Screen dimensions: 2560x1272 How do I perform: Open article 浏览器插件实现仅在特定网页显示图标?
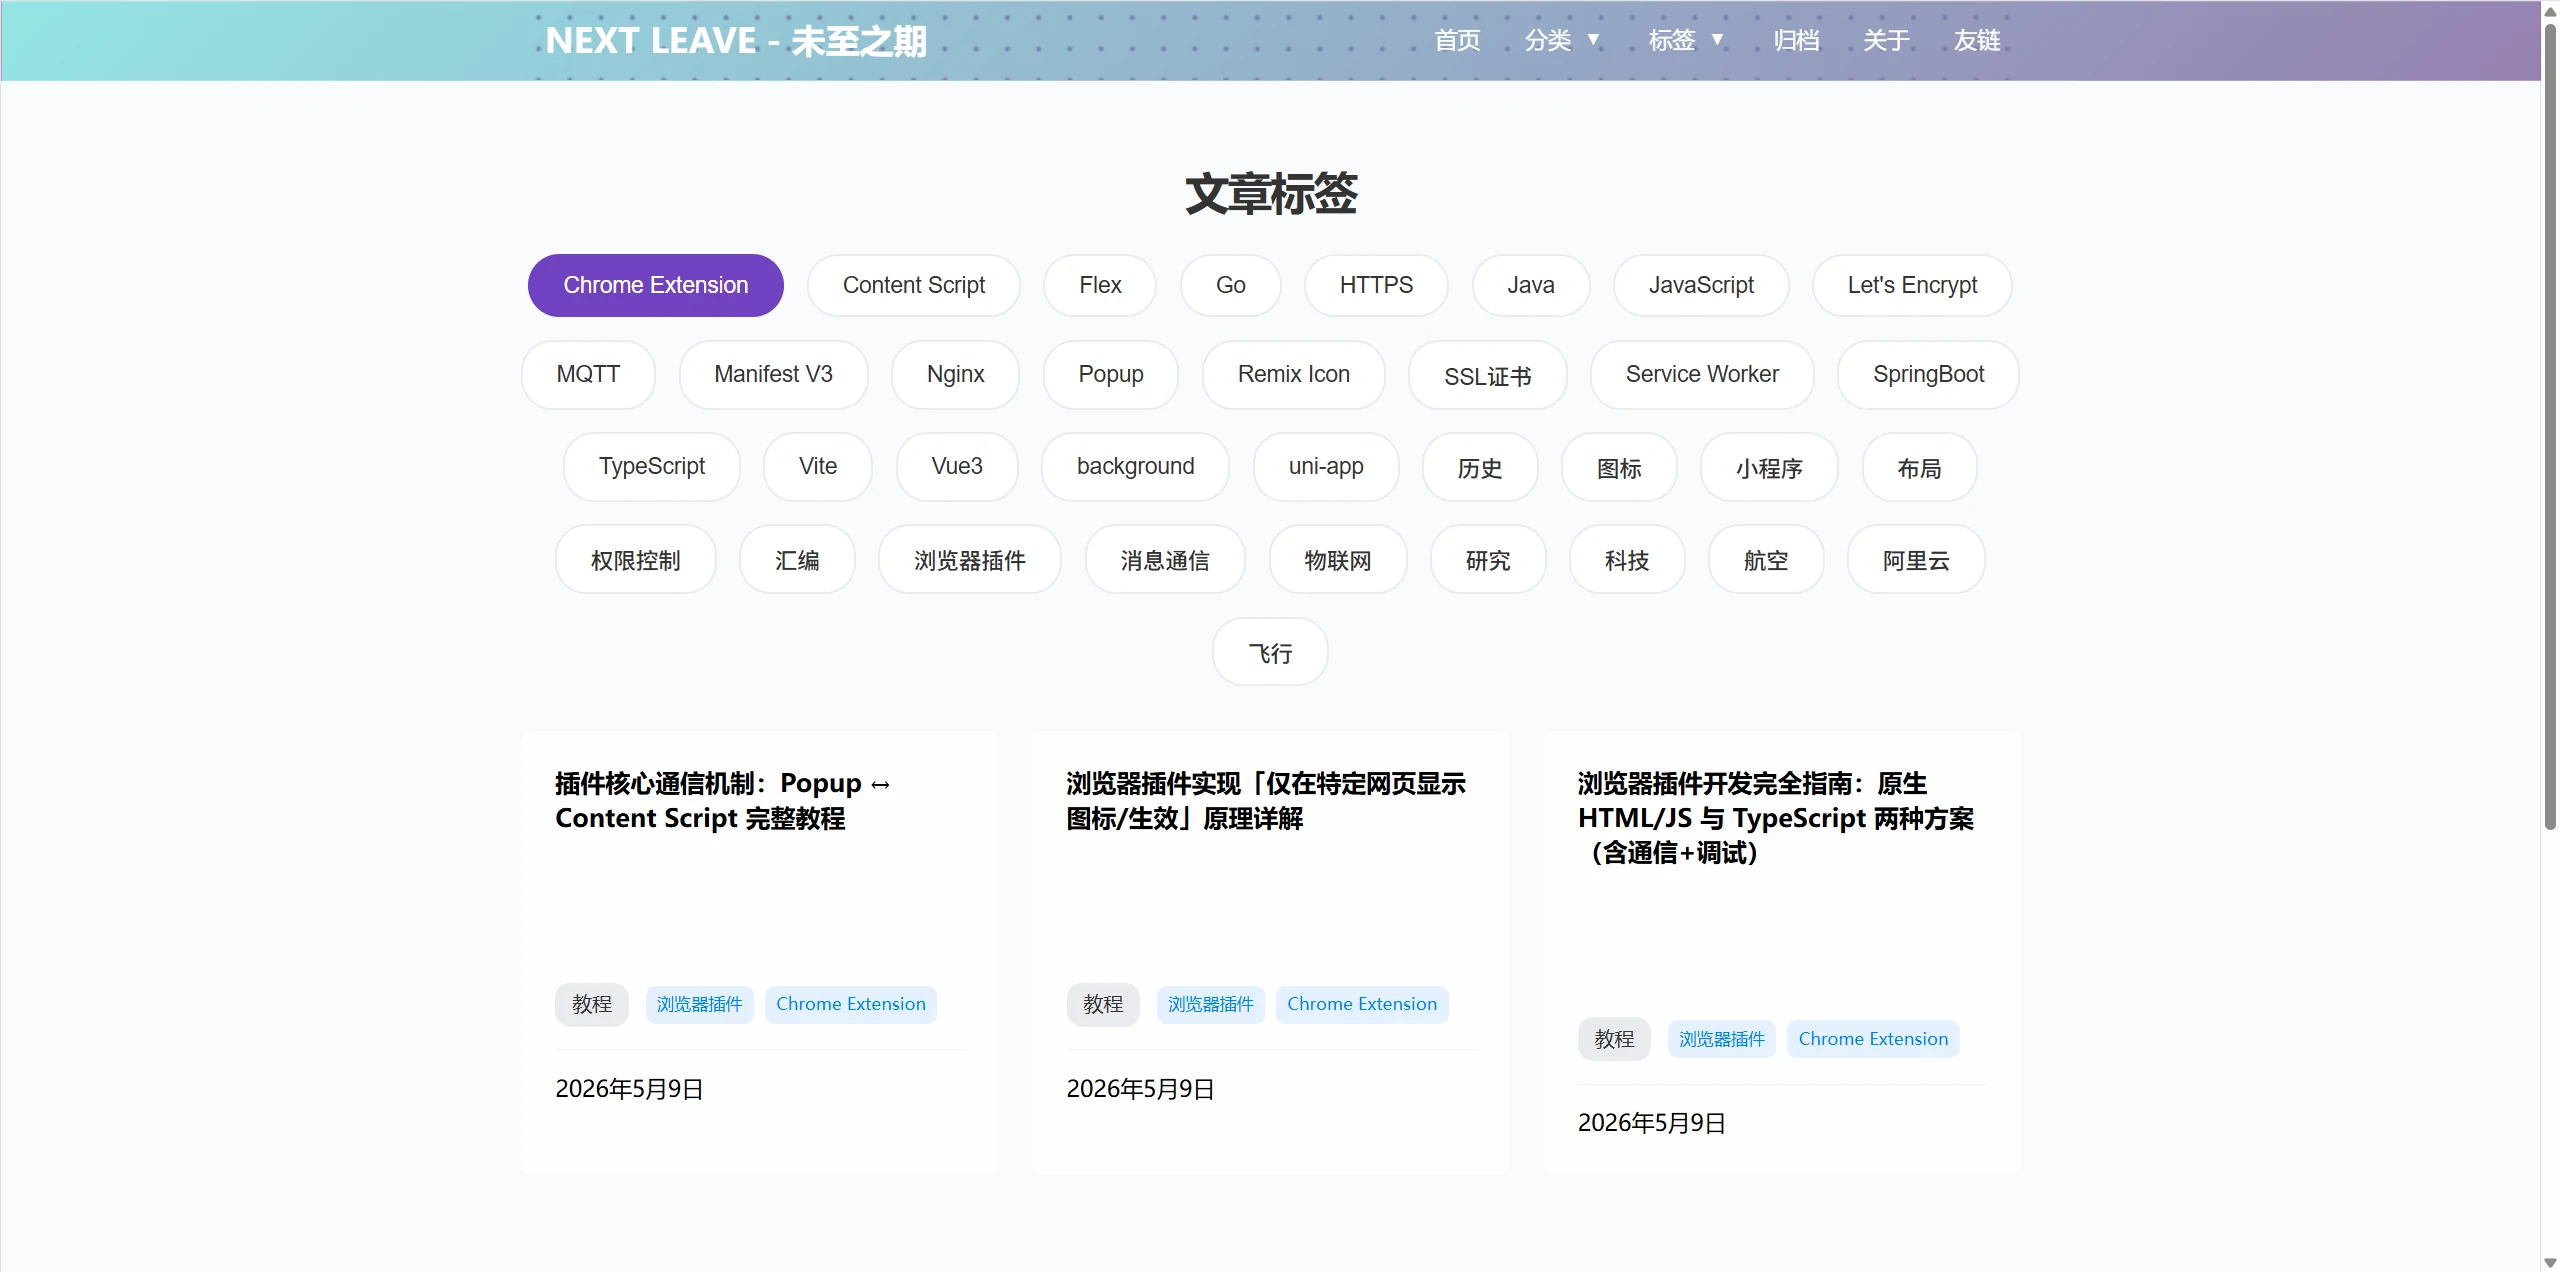click(1266, 800)
